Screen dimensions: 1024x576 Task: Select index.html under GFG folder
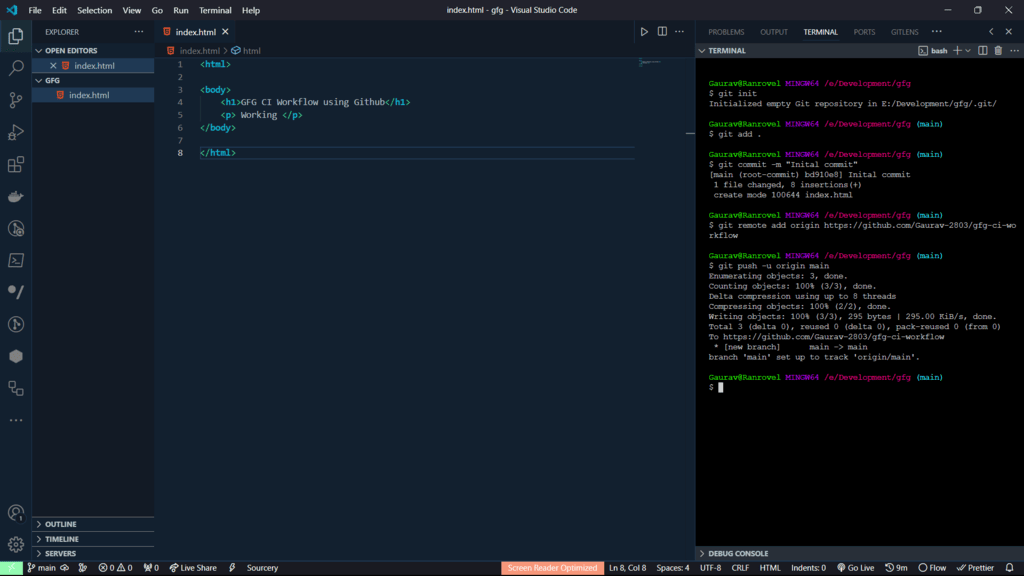tap(89, 95)
